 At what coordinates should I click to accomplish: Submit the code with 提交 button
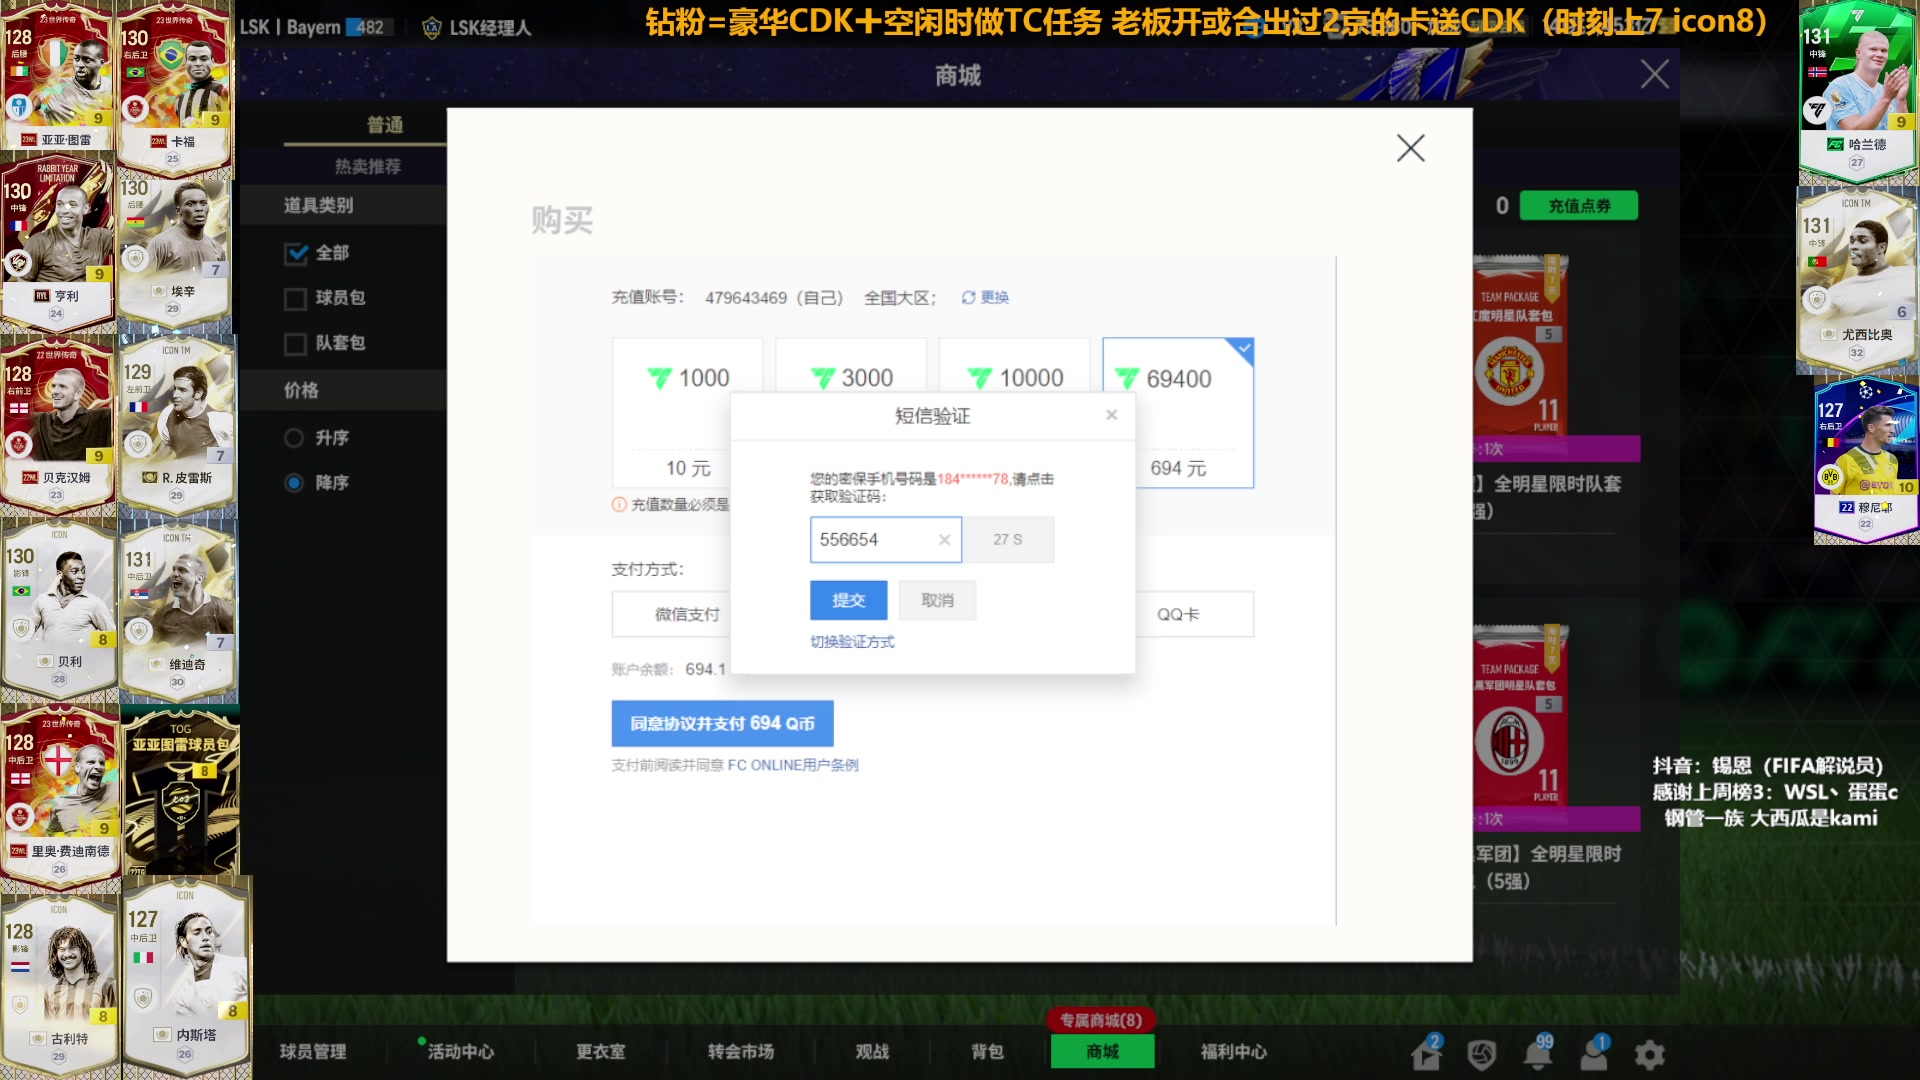[x=848, y=600]
